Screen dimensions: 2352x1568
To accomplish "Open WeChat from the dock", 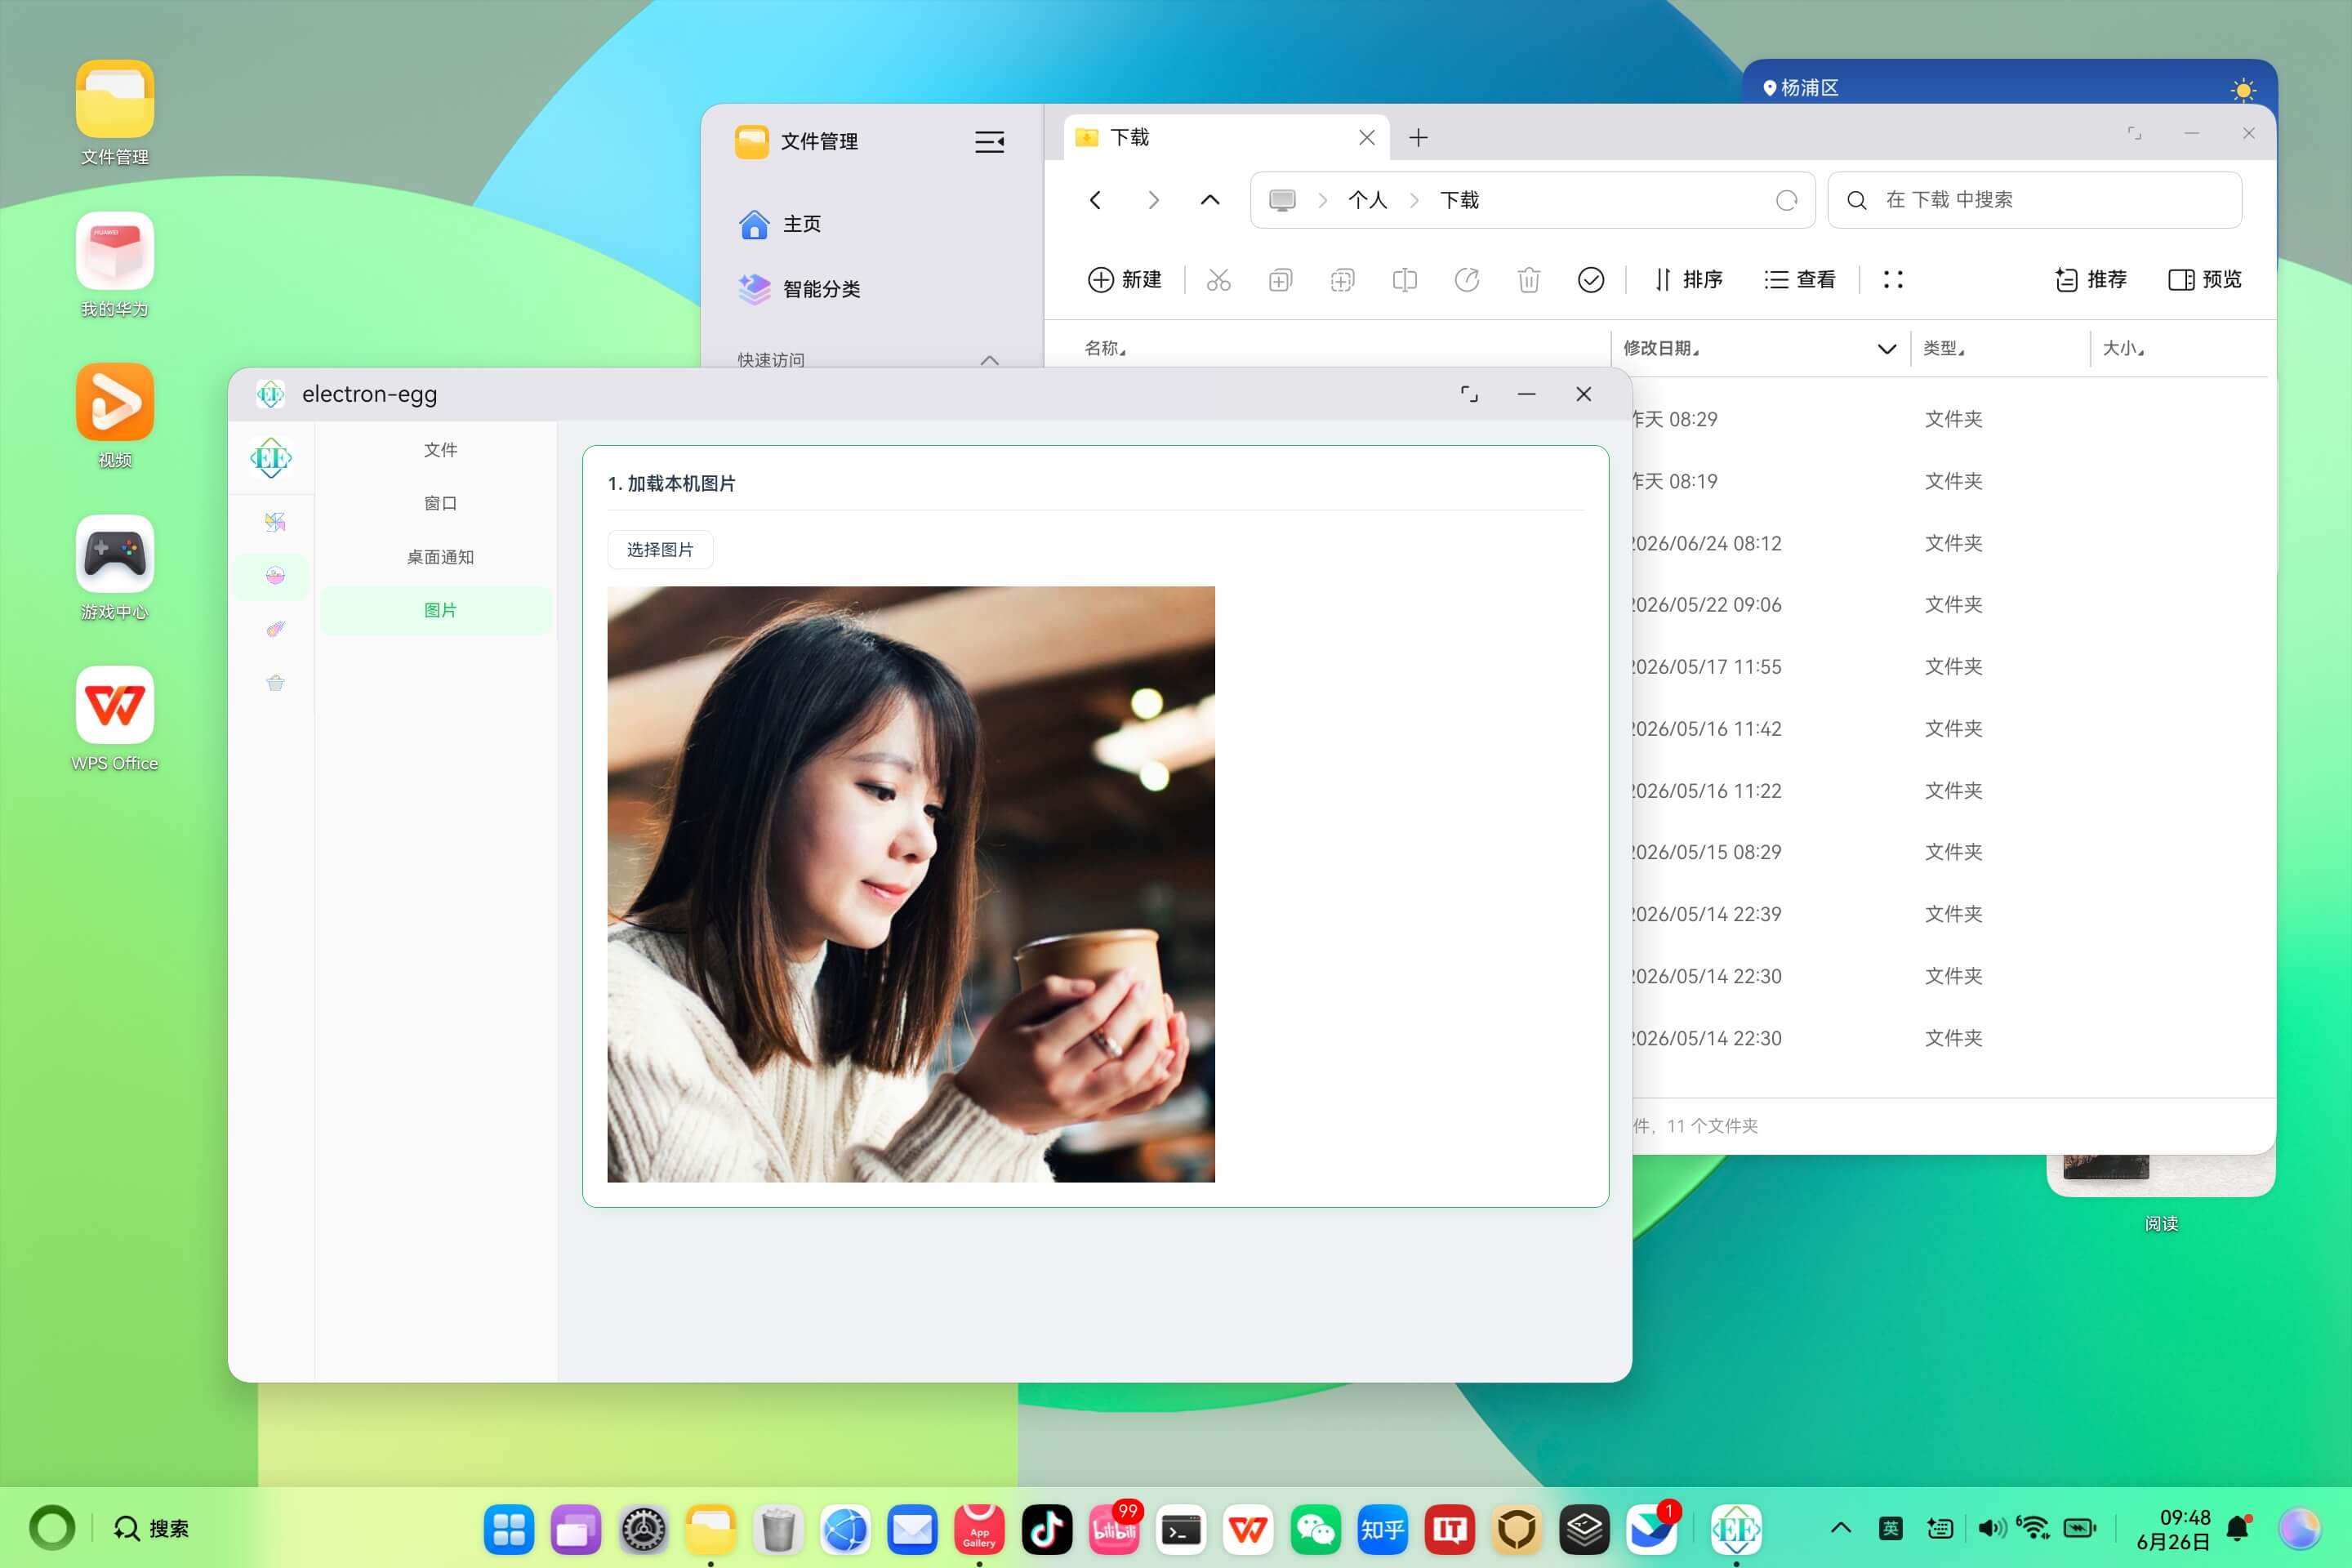I will 1314,1529.
